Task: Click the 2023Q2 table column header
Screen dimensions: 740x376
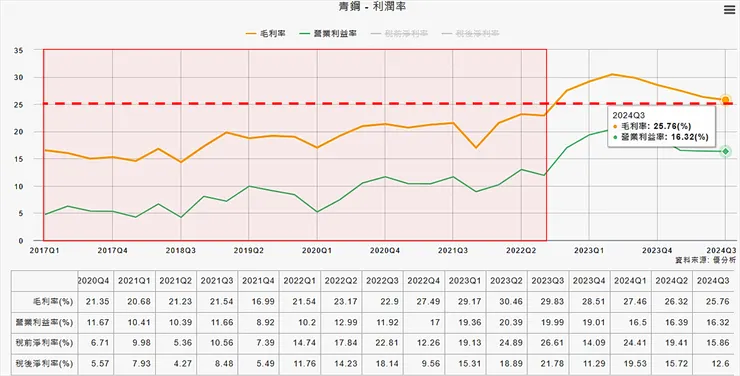Action: click(x=506, y=281)
